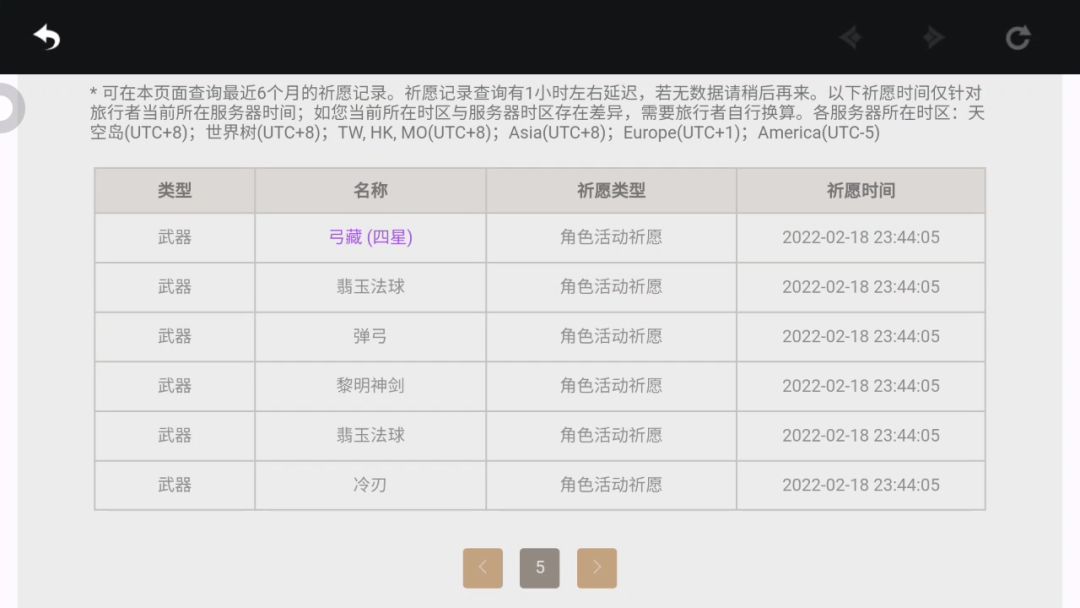1080x608 pixels.
Task: Select the 弹弓 item name
Action: point(371,337)
